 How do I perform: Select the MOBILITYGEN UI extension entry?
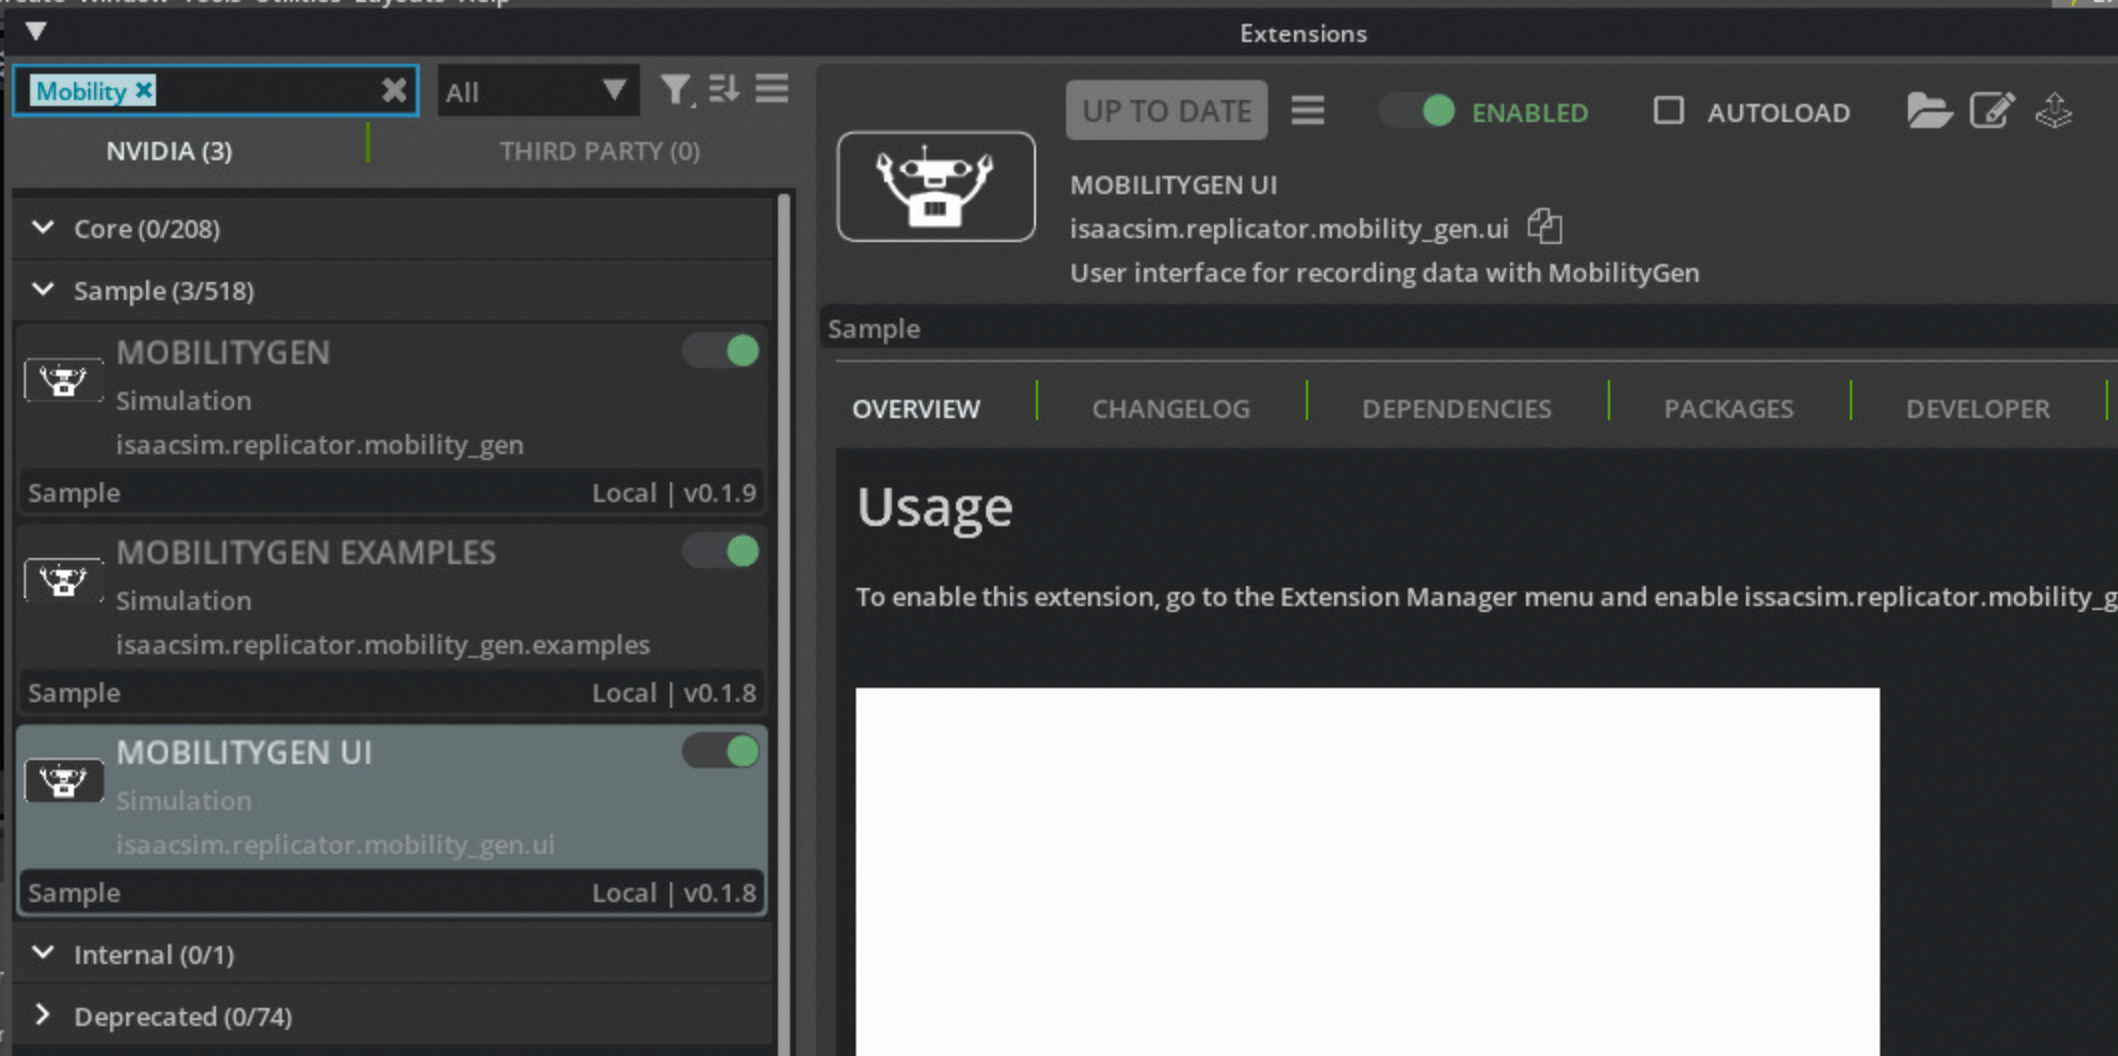click(x=392, y=819)
